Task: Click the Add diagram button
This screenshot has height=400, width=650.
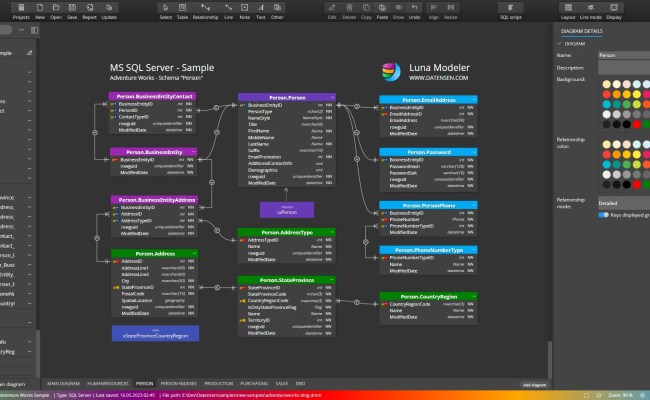Action: [x=534, y=385]
